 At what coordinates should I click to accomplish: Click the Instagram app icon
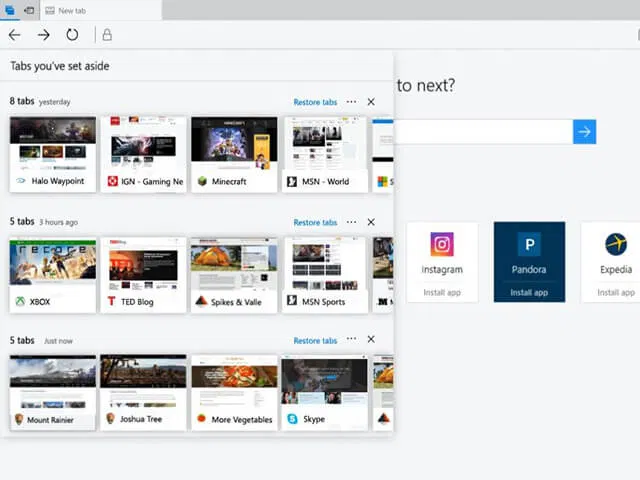coord(442,244)
